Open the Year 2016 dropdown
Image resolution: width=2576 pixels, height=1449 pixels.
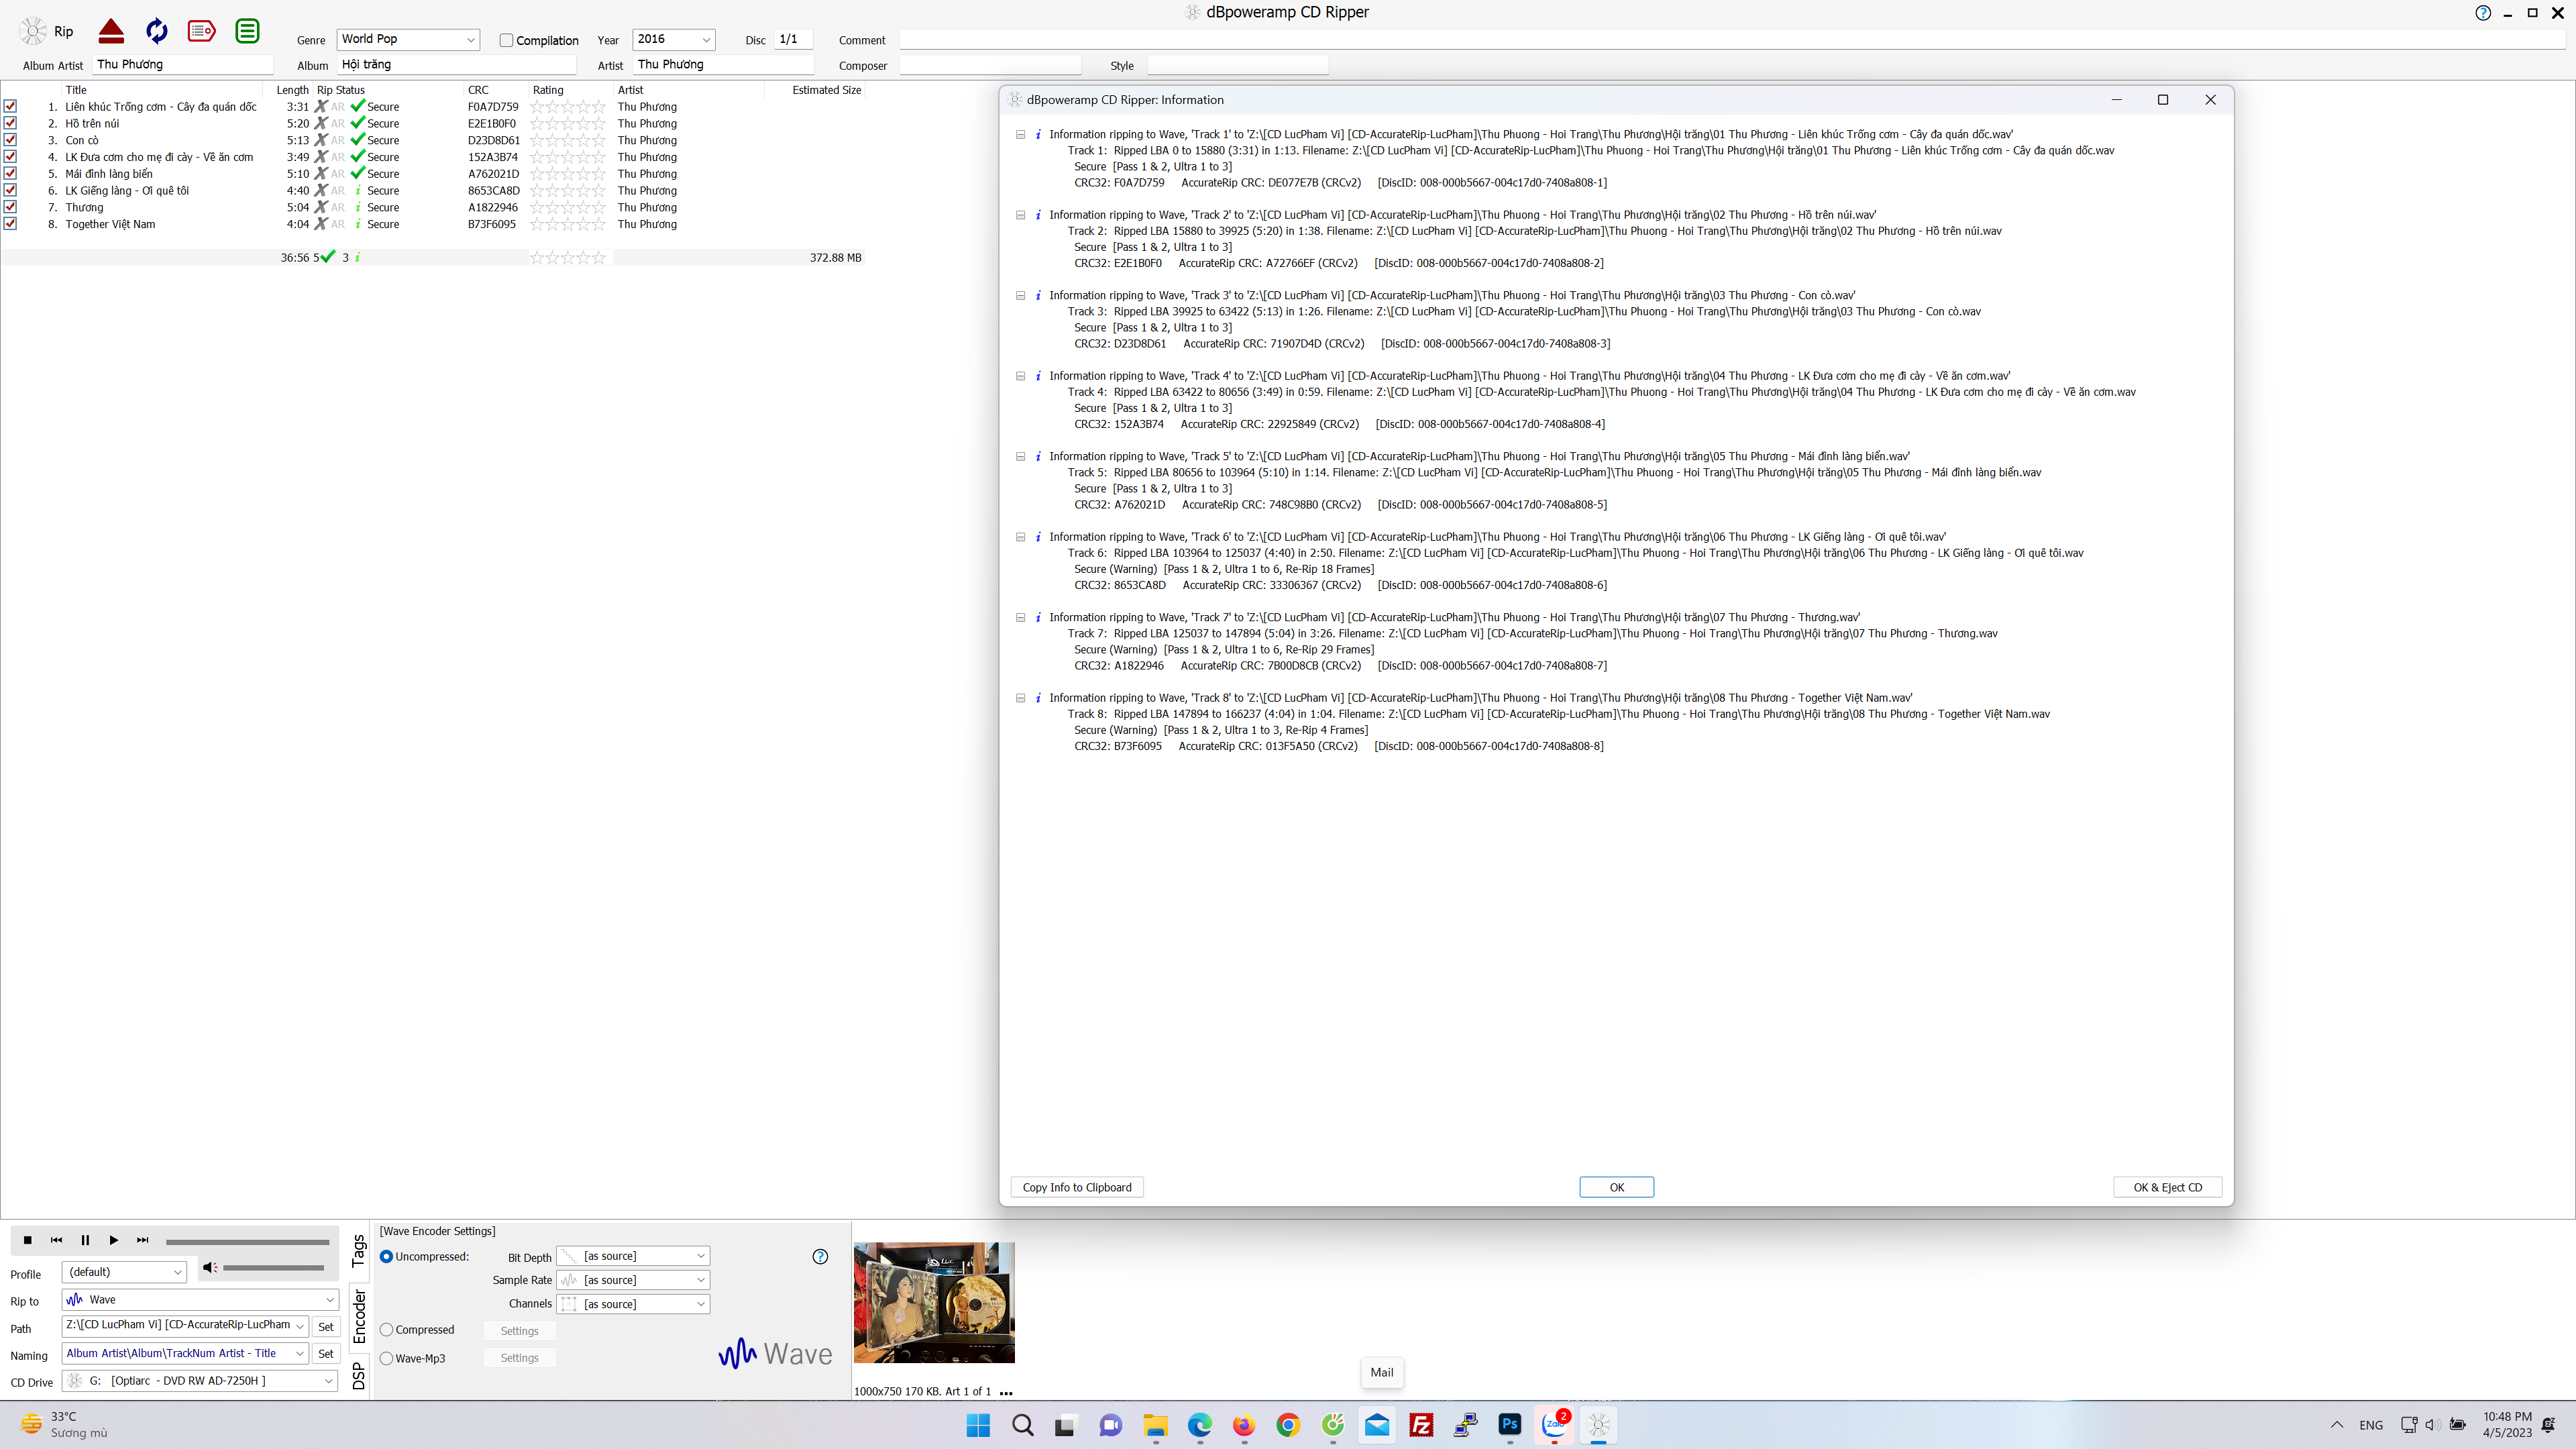pyautogui.click(x=674, y=39)
